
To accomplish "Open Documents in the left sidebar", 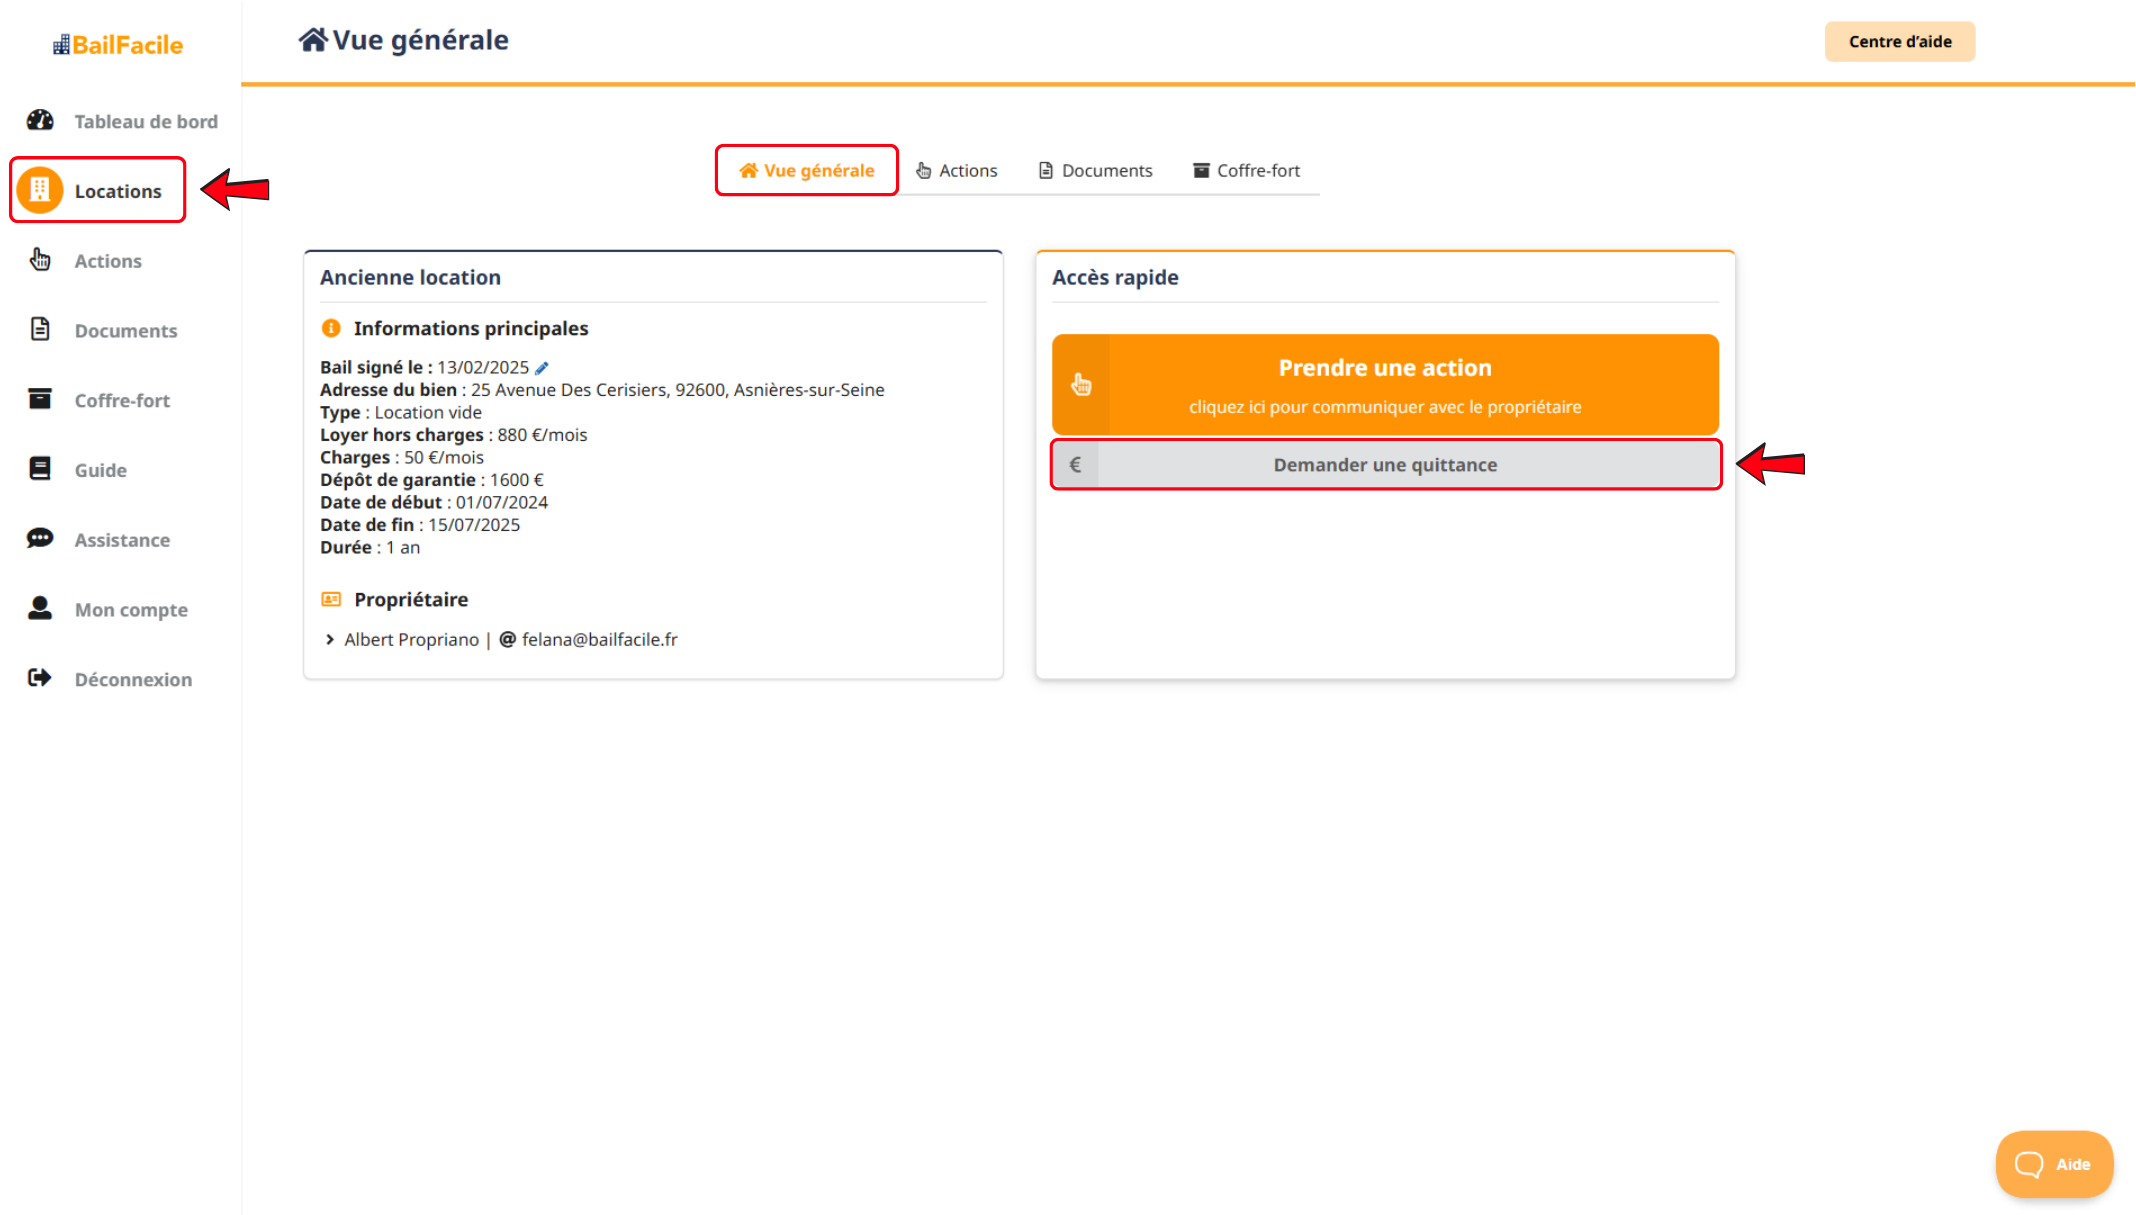I will coord(125,331).
